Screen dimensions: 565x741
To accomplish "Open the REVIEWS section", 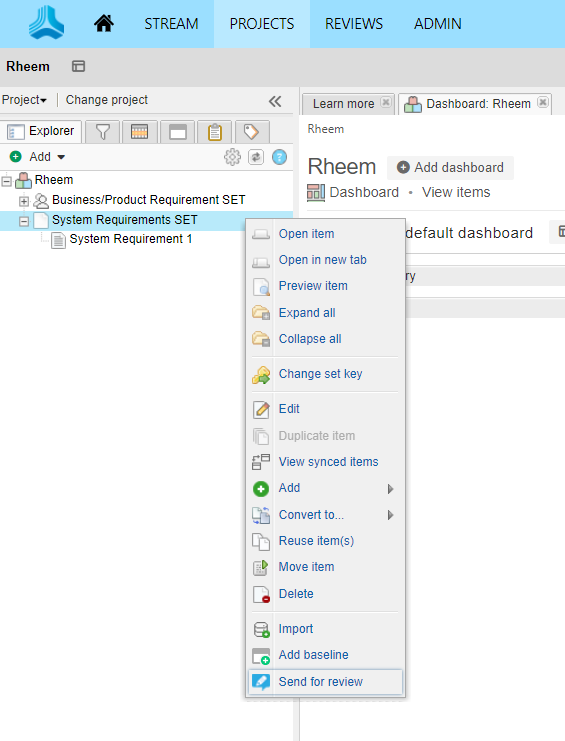I will click(x=354, y=24).
